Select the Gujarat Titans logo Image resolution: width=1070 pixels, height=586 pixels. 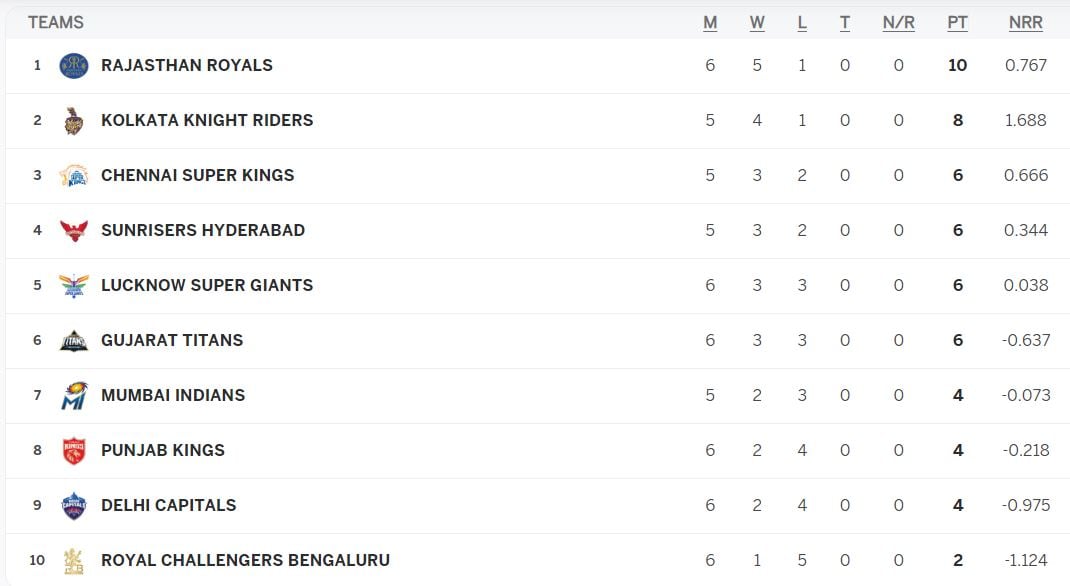[74, 340]
